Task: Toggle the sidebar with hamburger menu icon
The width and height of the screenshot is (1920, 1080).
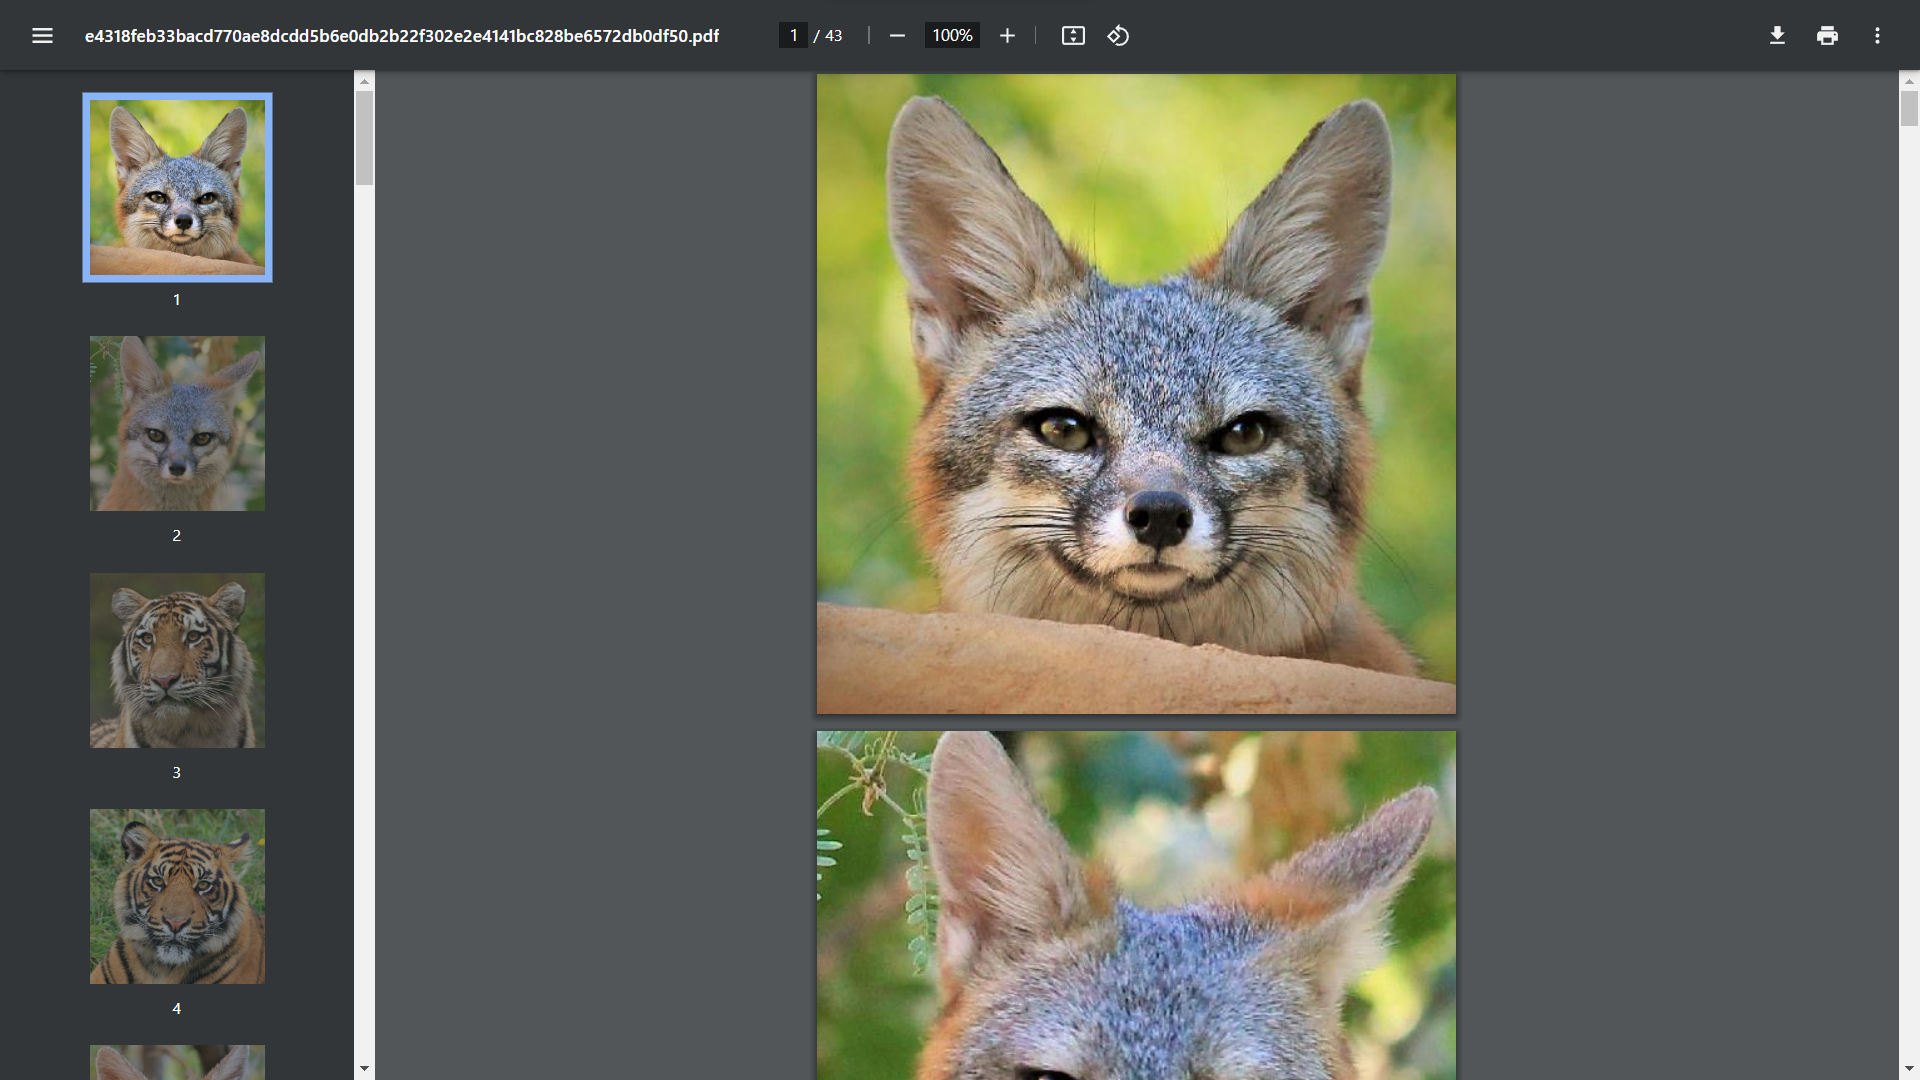Action: (42, 36)
